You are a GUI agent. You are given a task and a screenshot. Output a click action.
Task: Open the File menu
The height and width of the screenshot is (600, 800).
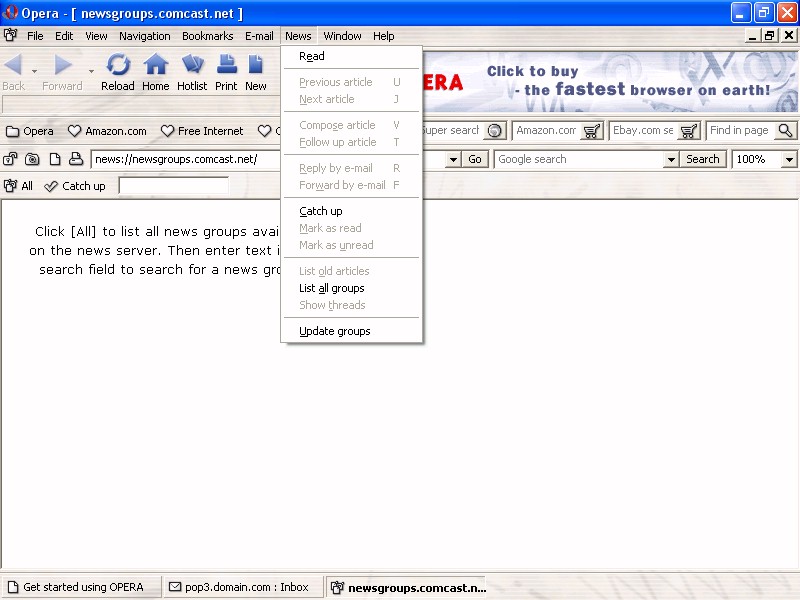pyautogui.click(x=35, y=36)
